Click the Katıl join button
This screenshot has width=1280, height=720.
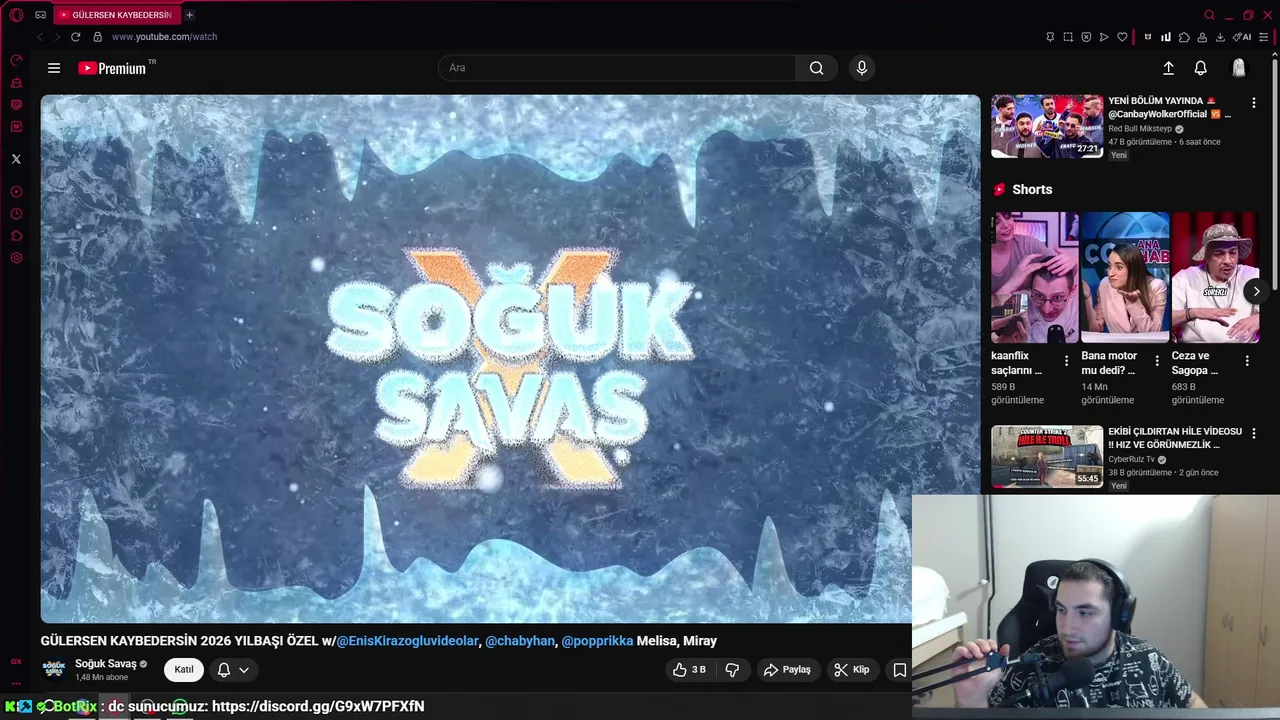pos(184,670)
